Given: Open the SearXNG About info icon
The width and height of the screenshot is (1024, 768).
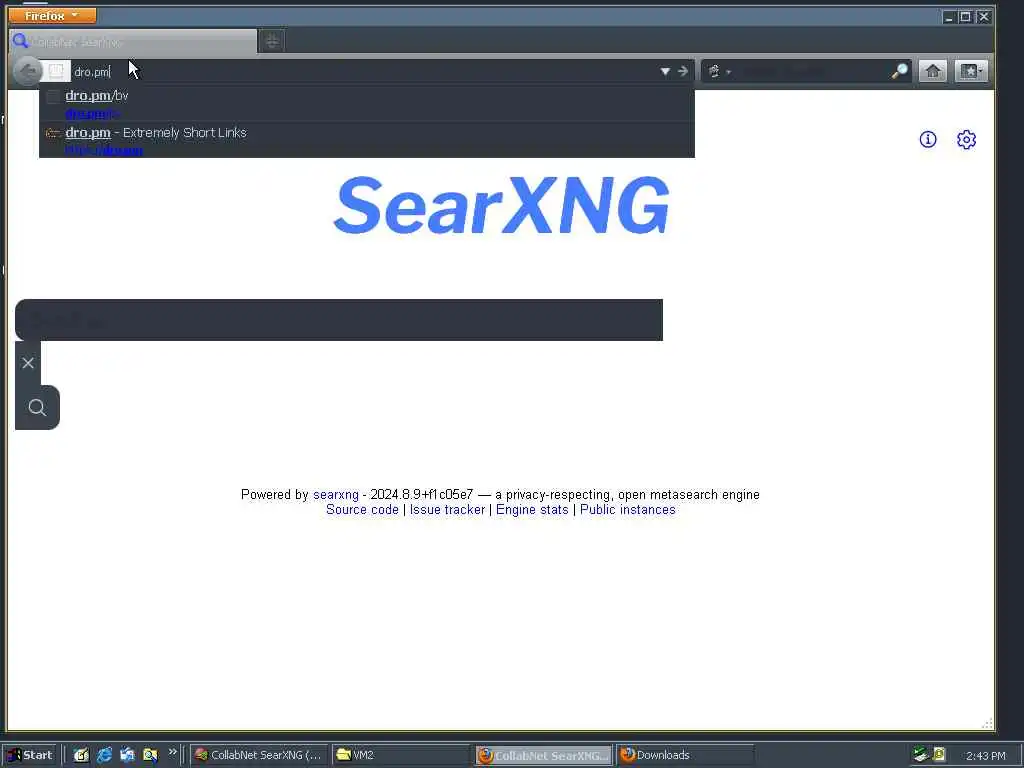Looking at the screenshot, I should click(927, 139).
